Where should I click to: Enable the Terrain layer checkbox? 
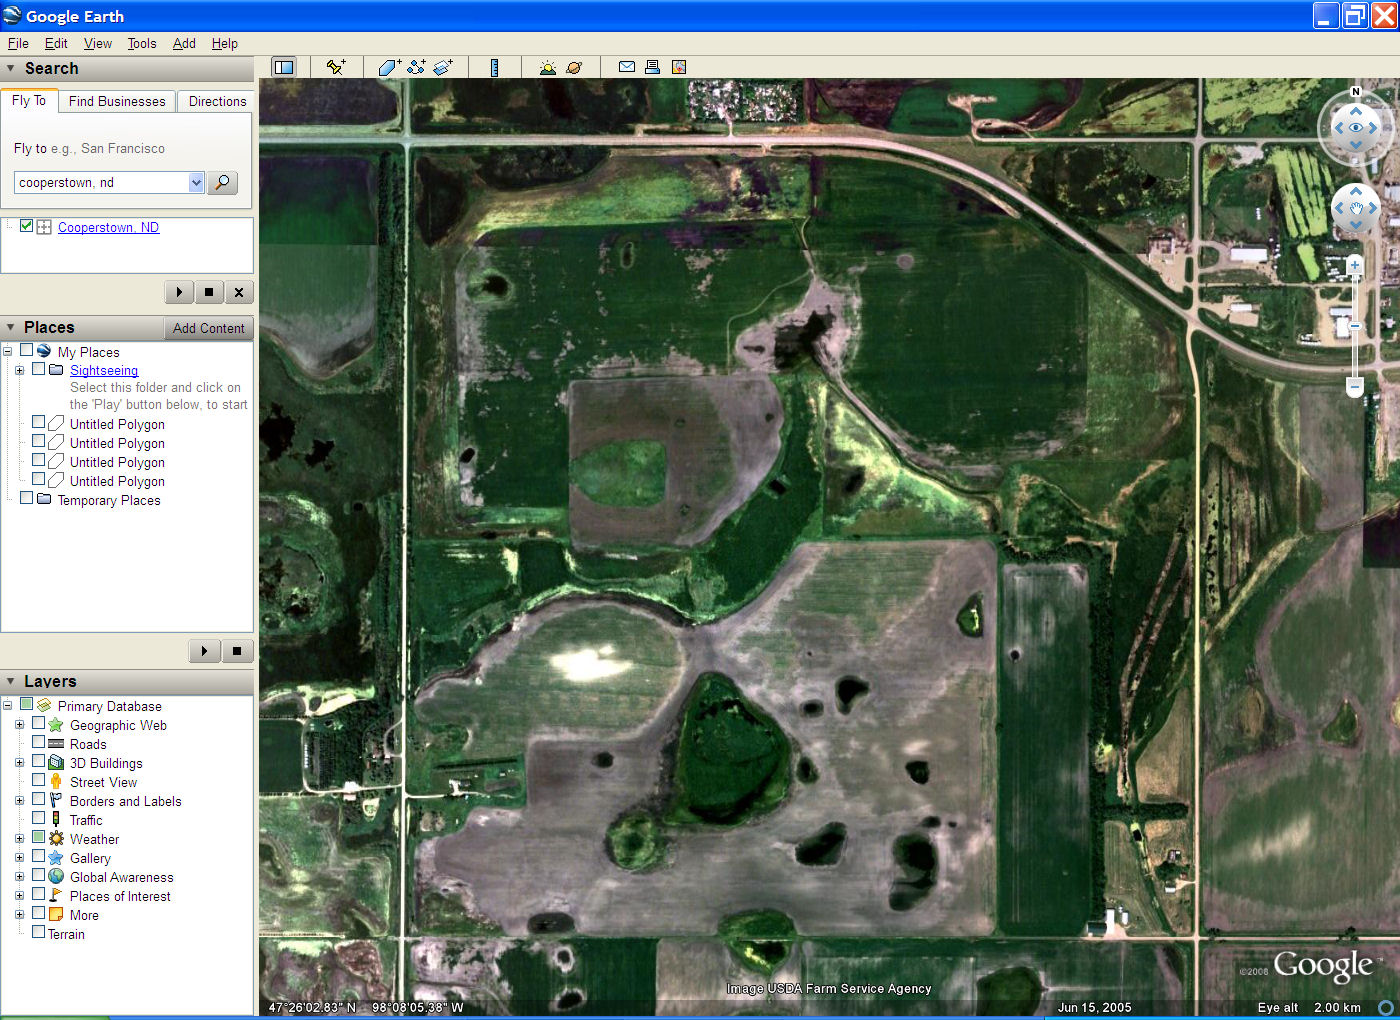(x=39, y=933)
